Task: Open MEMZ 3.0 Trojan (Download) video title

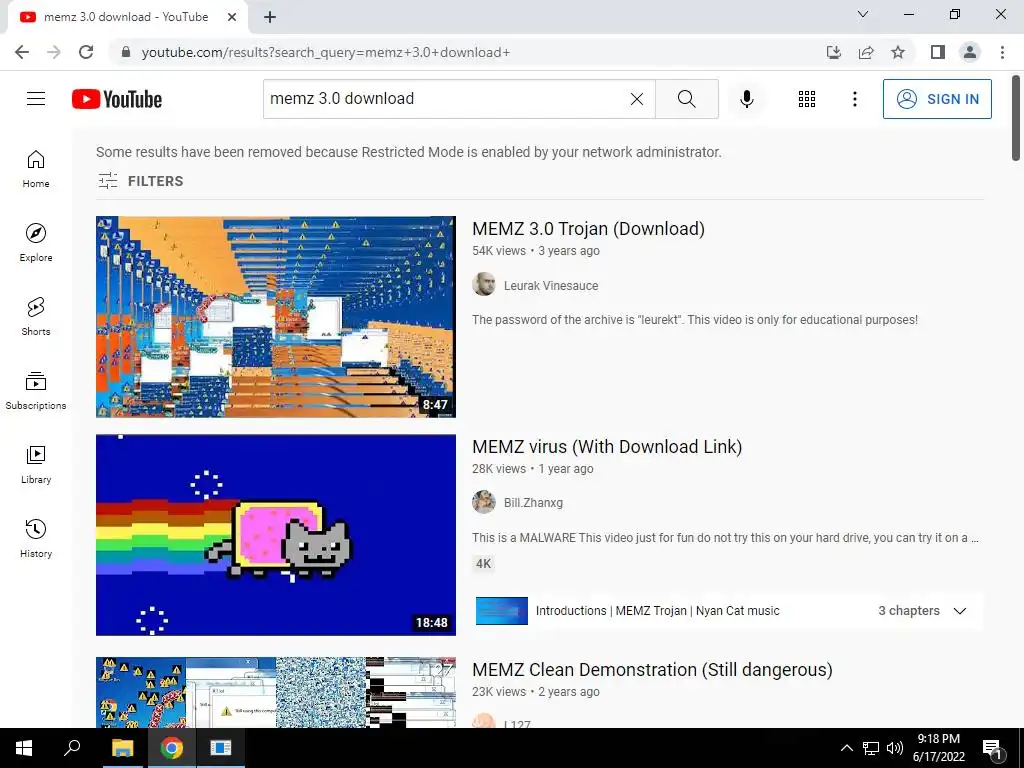Action: click(588, 229)
